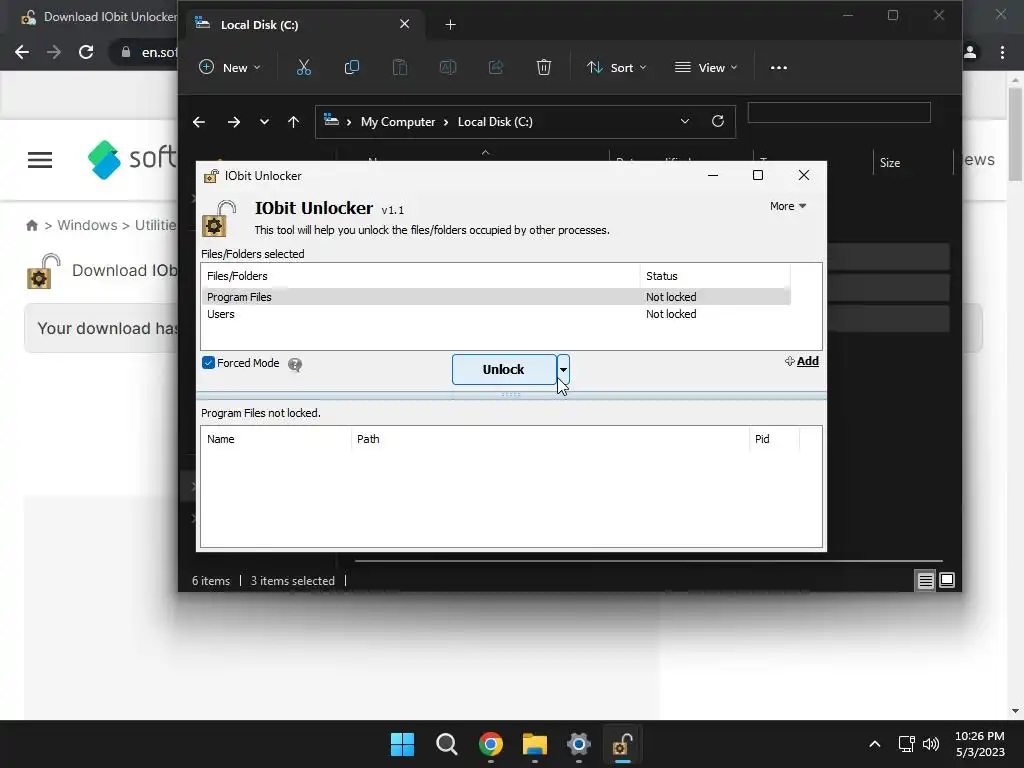This screenshot has width=1024, height=768.
Task: Click the File Explorer Cut icon
Action: [x=304, y=67]
